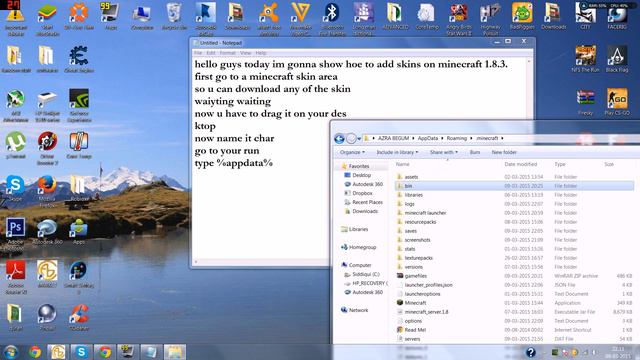The image size is (640, 360).
Task: Select Network in the navigation pane
Action: (358, 310)
